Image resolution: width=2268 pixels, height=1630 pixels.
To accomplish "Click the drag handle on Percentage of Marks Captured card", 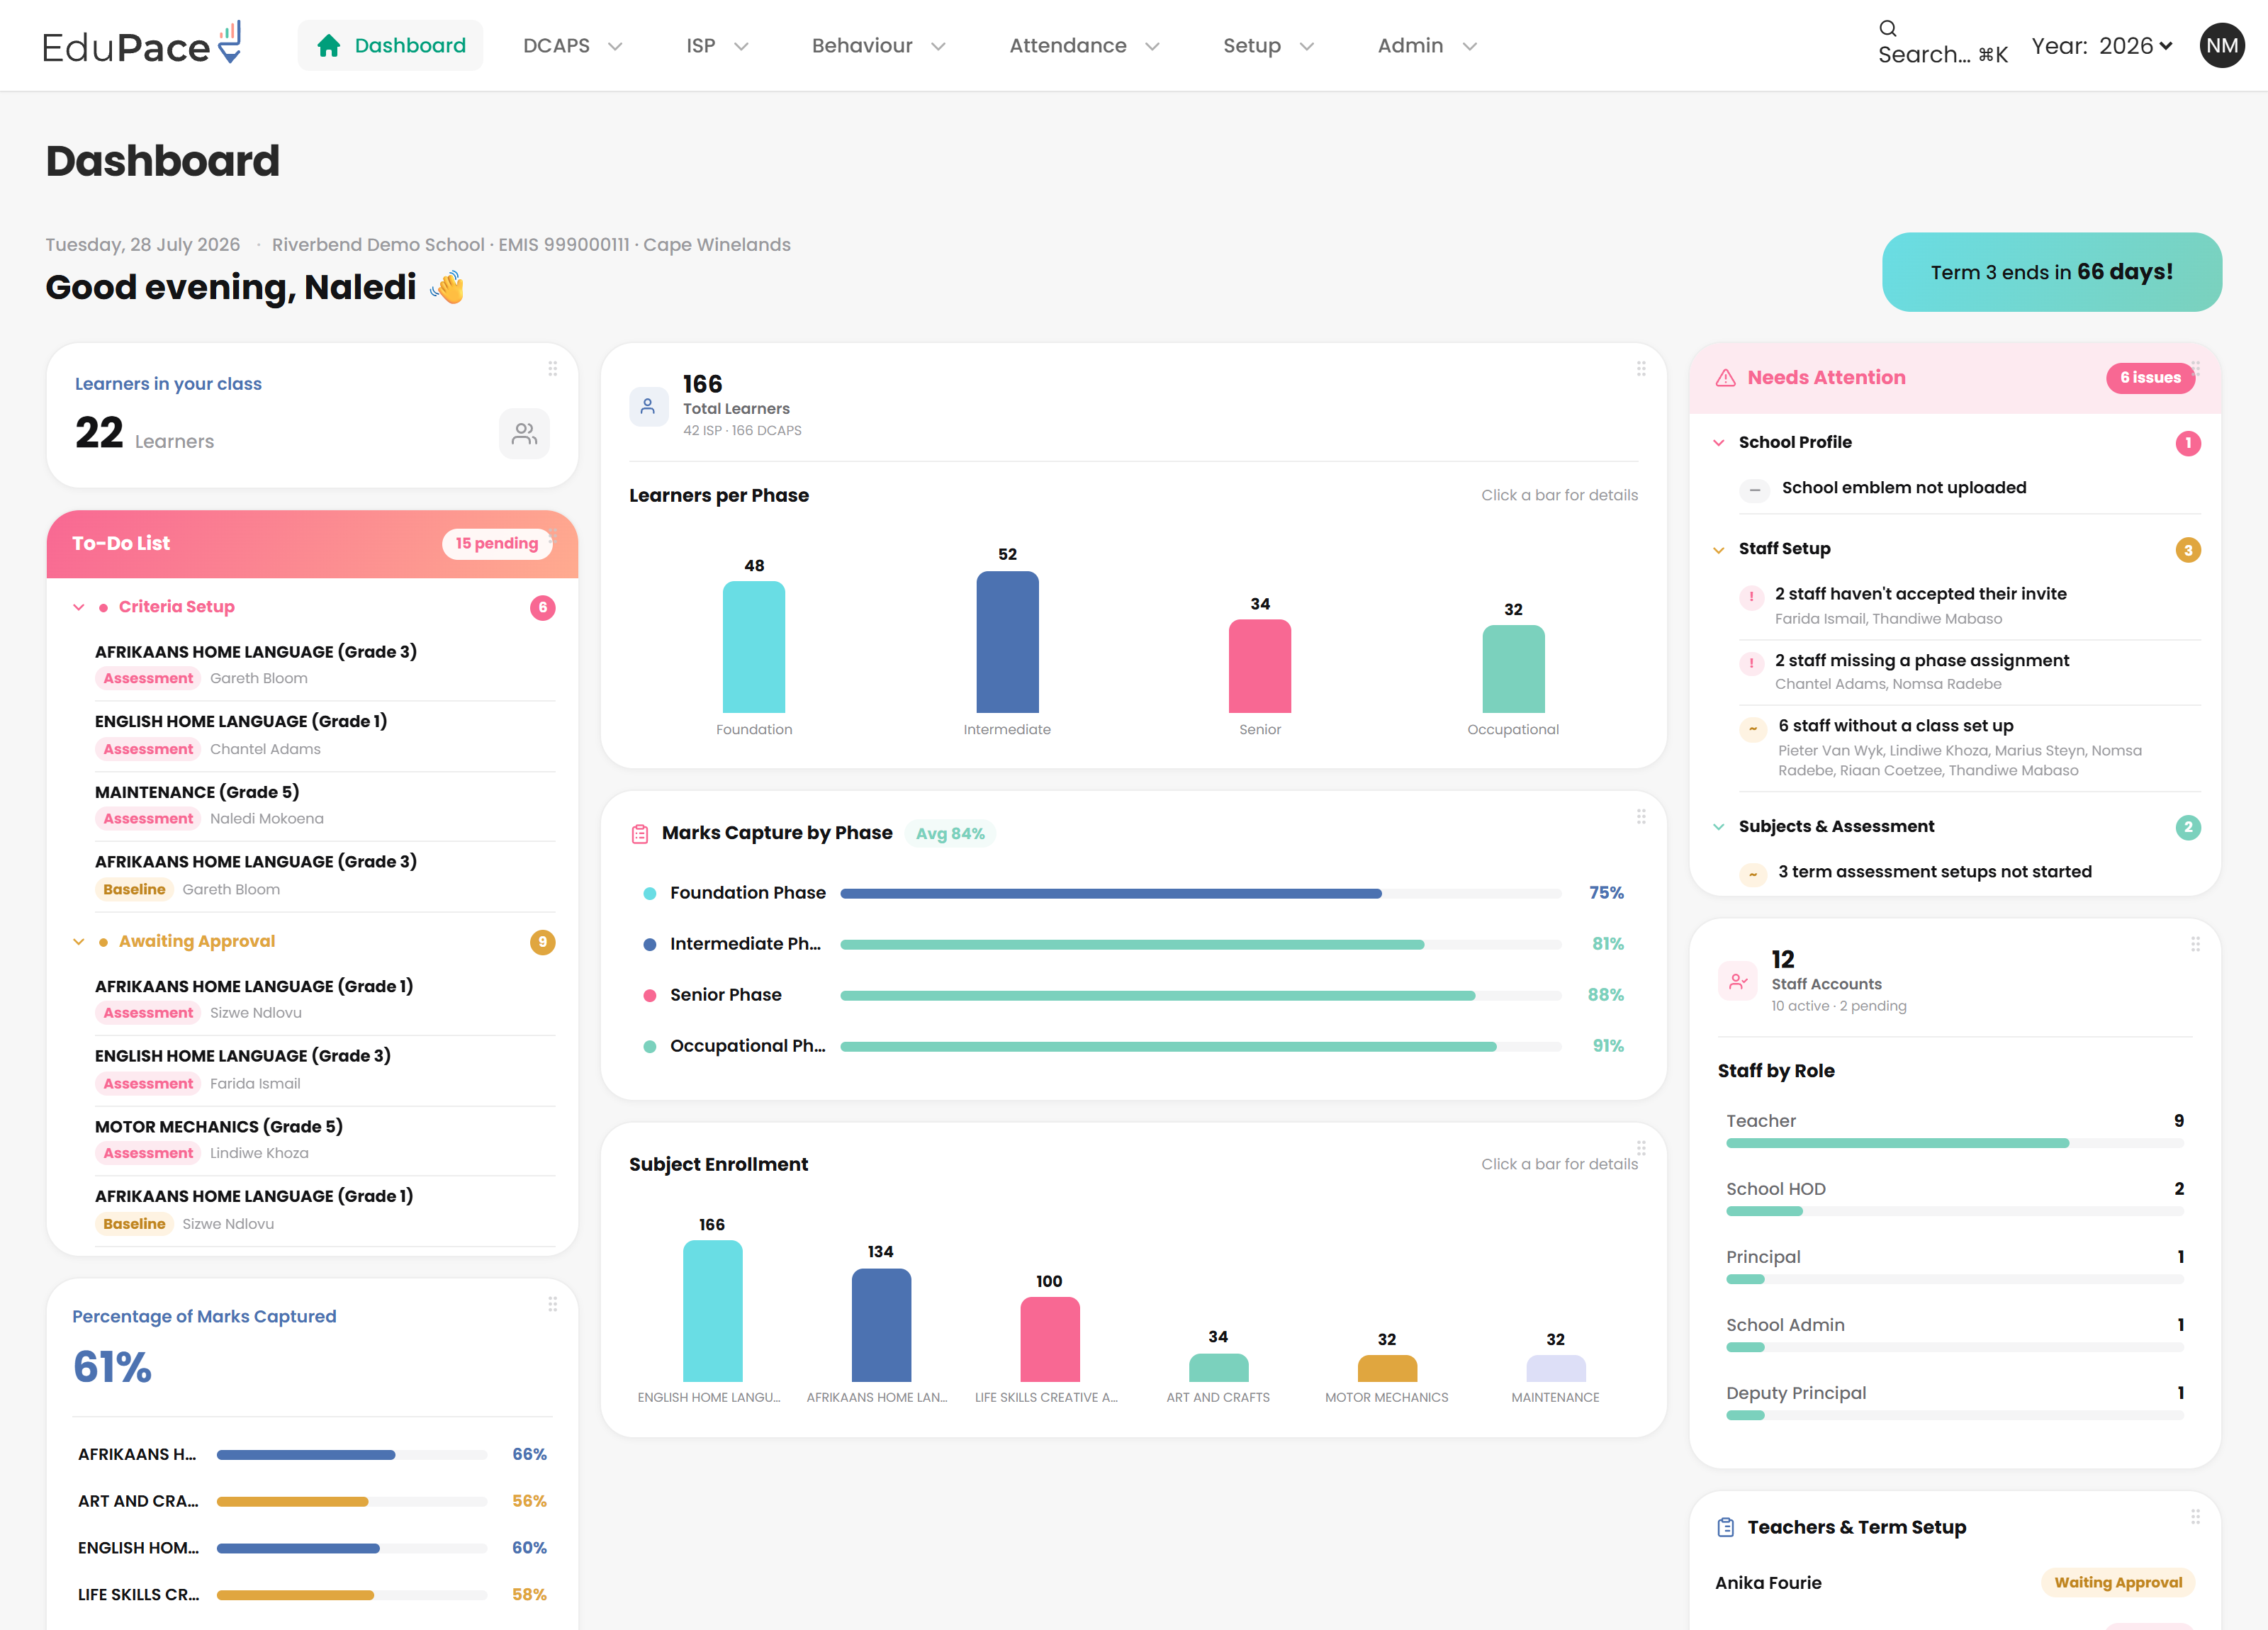I will (x=552, y=1304).
